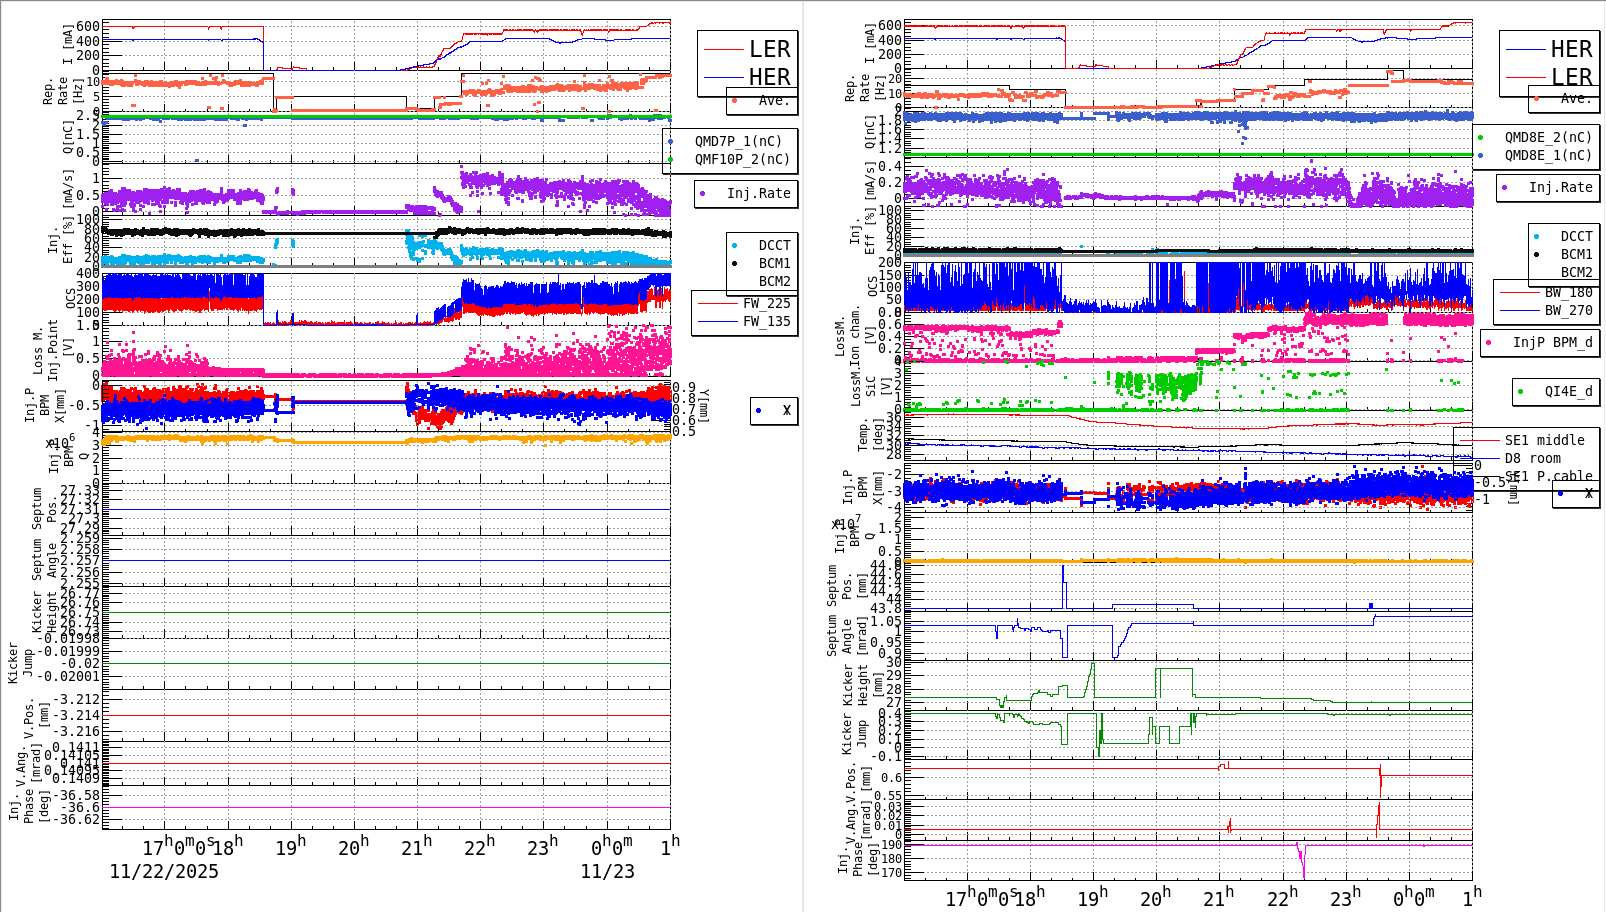Select the black BCM1 legend marker
The width and height of the screenshot is (1606, 912).
pos(737,262)
